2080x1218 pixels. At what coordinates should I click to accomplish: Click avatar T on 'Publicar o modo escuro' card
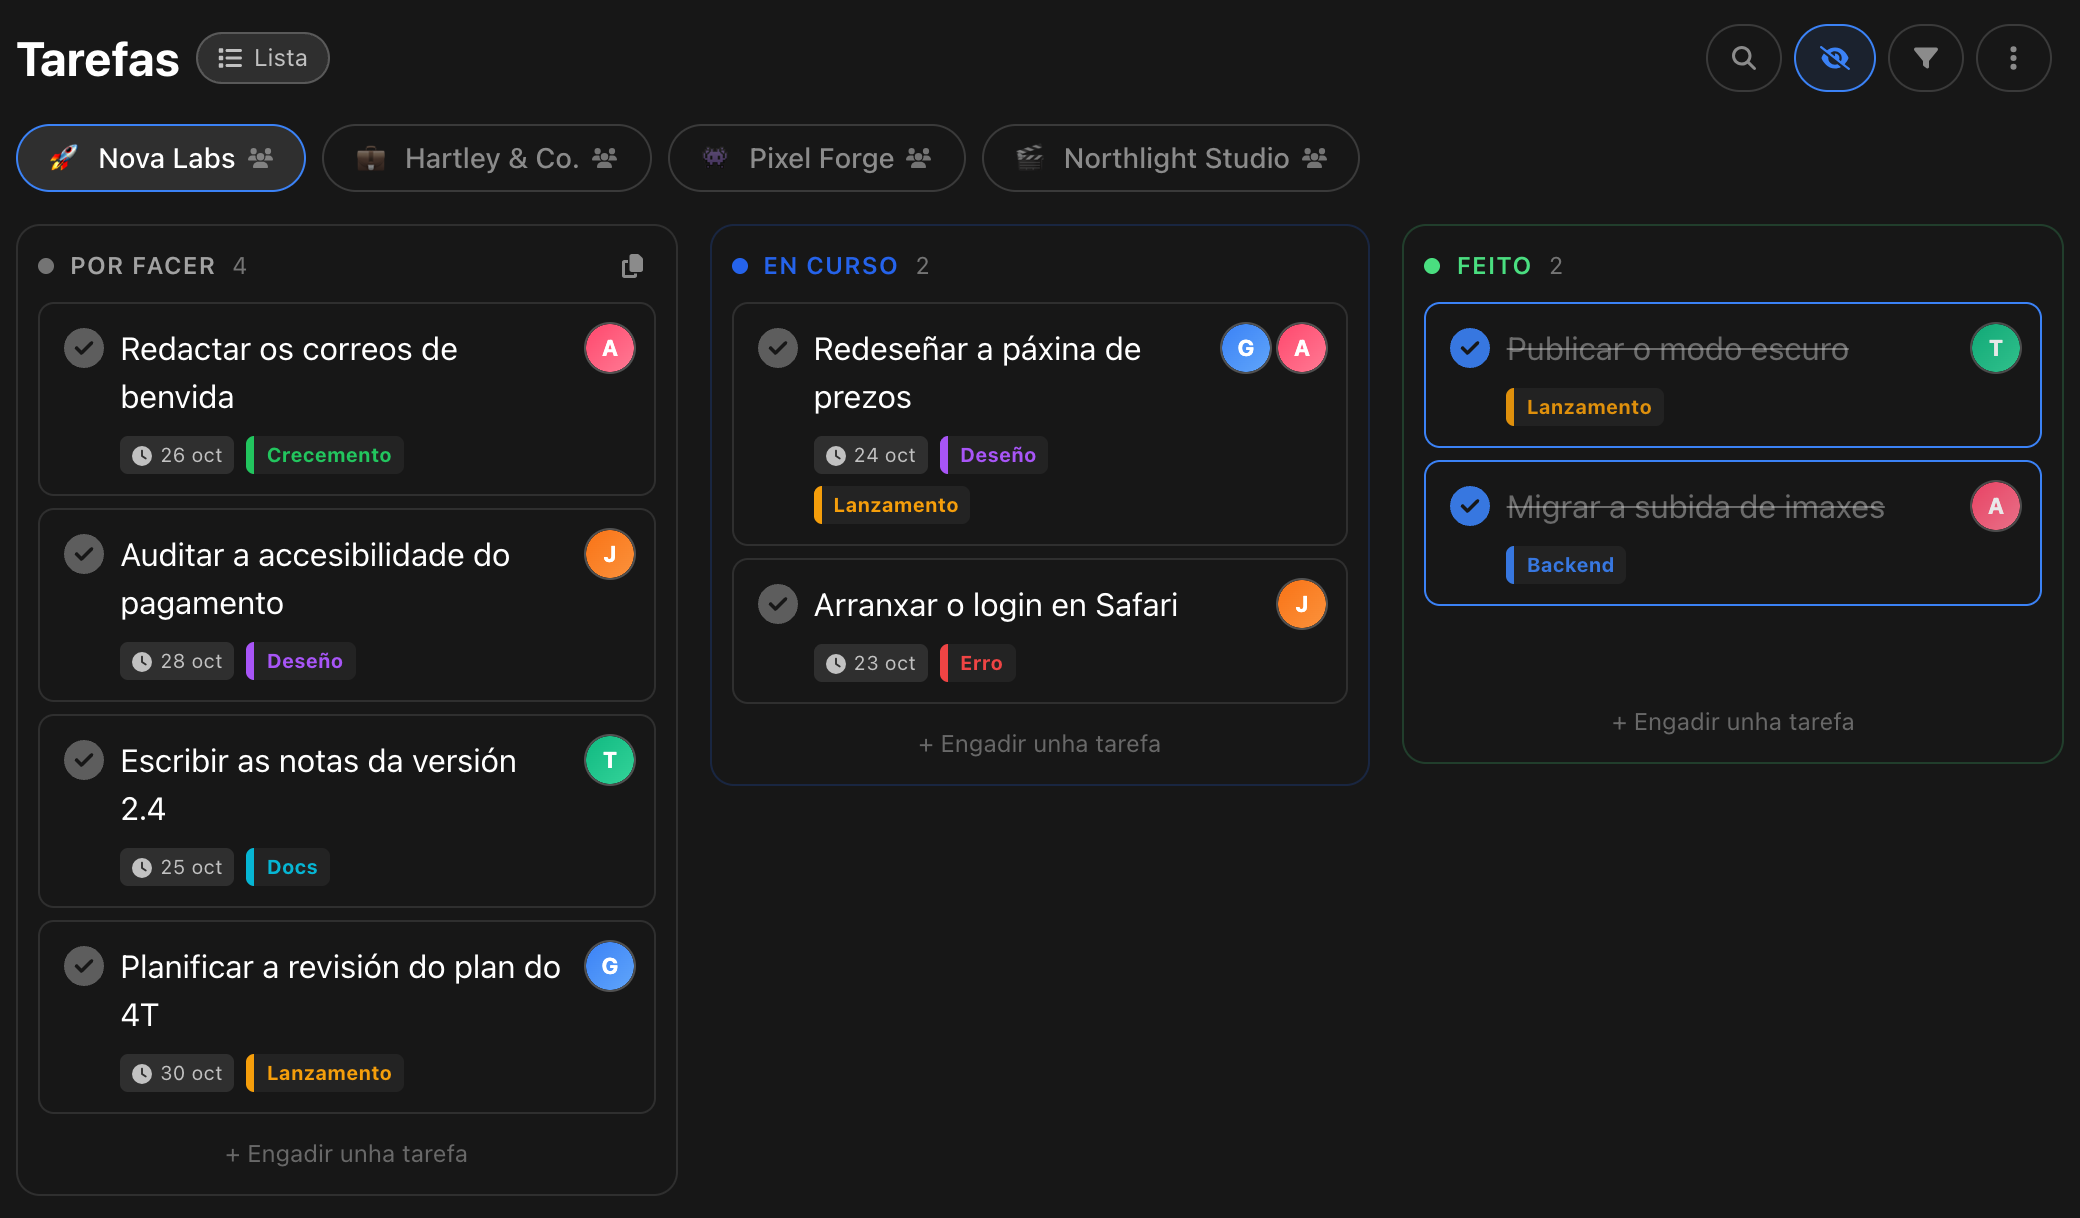[x=1996, y=348]
